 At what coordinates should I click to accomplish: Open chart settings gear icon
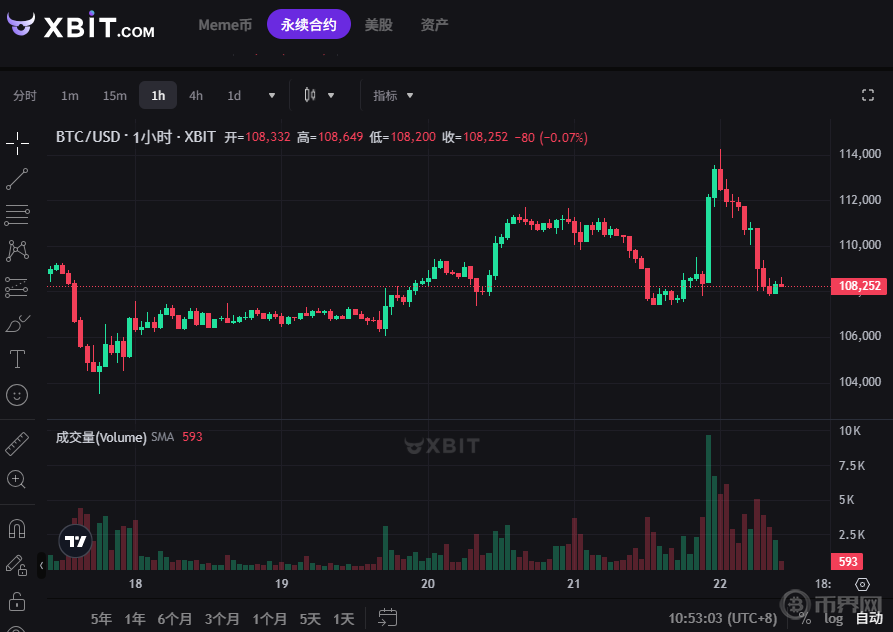862,584
